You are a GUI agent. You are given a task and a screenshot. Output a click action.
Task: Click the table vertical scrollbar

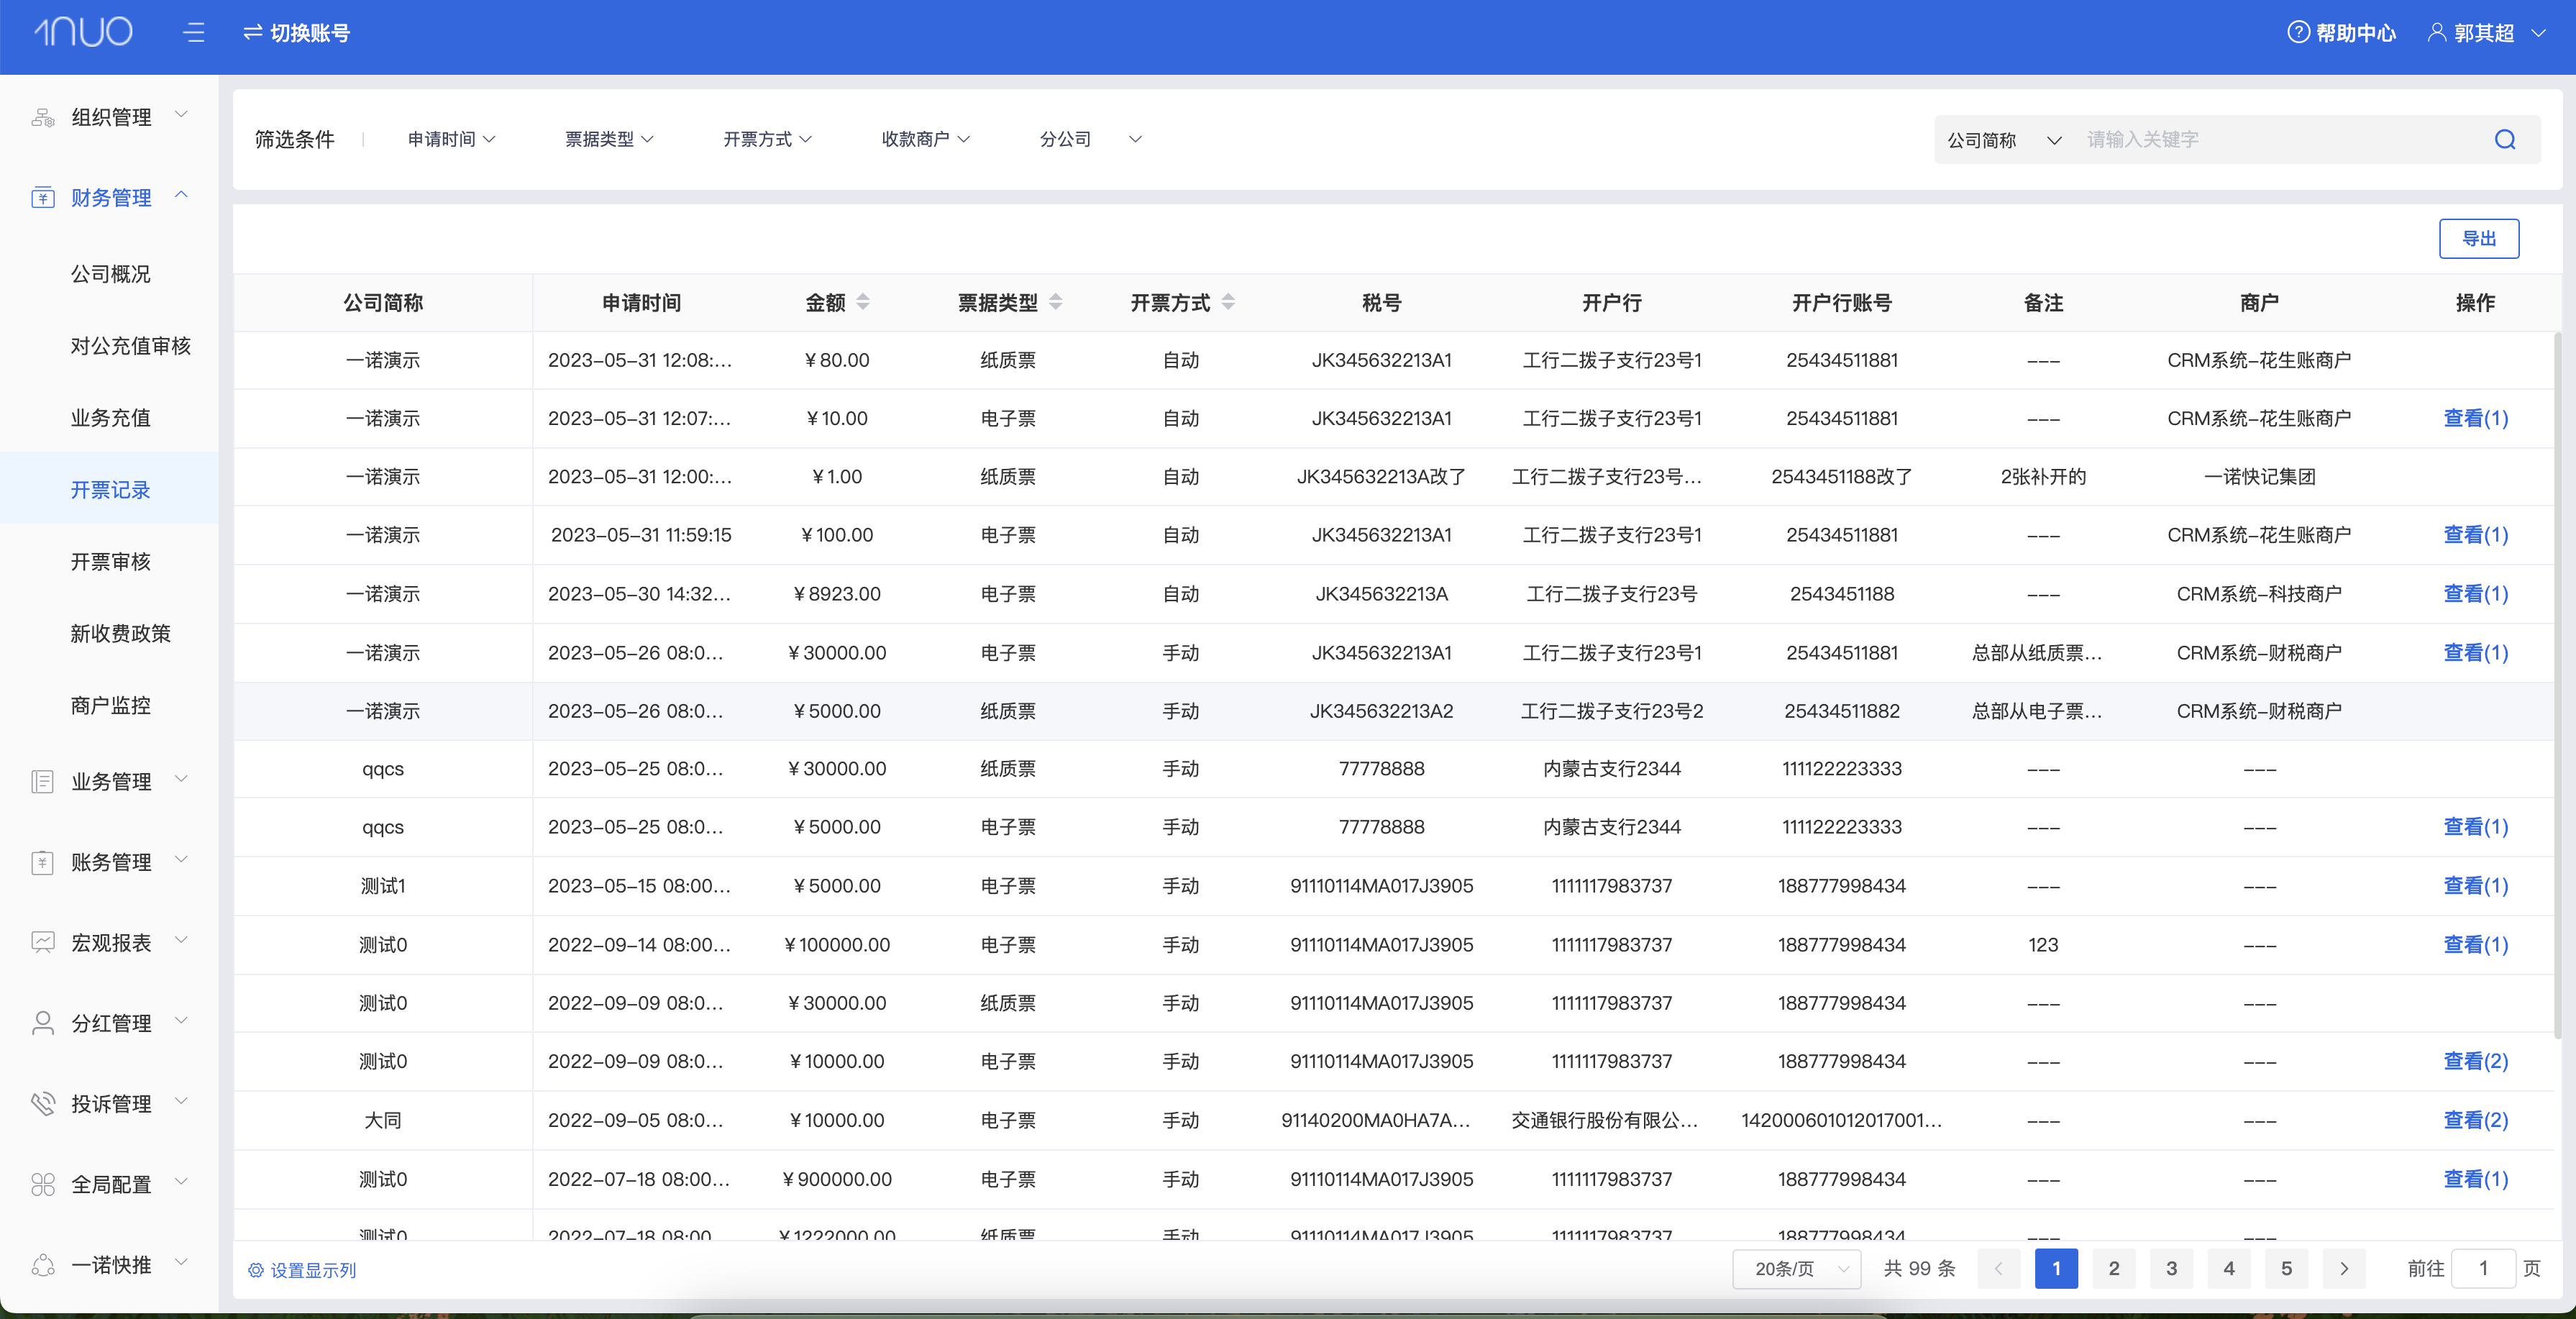(2558, 685)
